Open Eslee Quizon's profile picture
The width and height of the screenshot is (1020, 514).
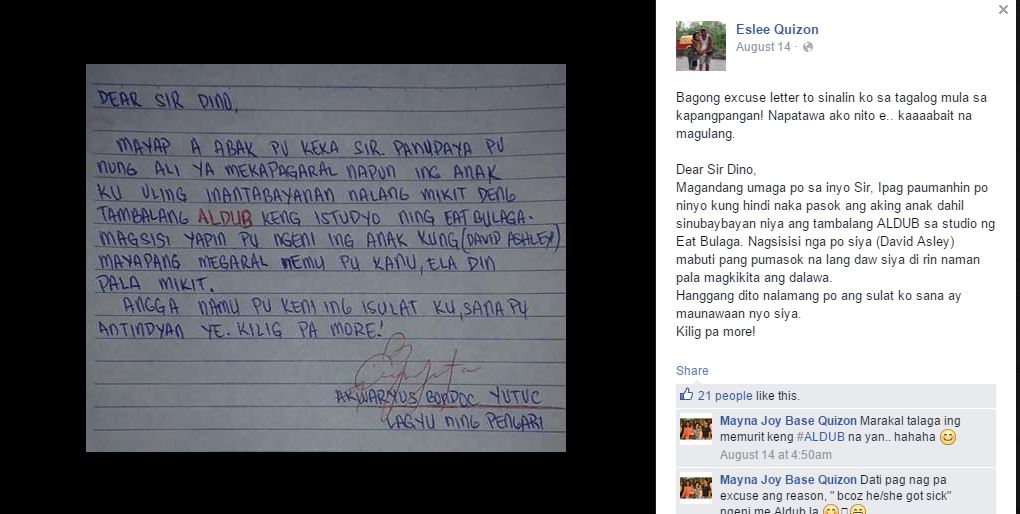[x=701, y=46]
